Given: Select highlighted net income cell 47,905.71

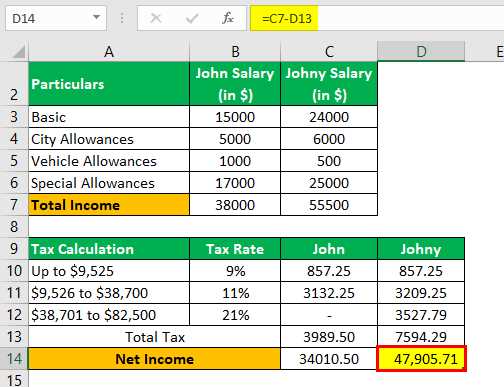Looking at the screenshot, I should pyautogui.click(x=421, y=359).
